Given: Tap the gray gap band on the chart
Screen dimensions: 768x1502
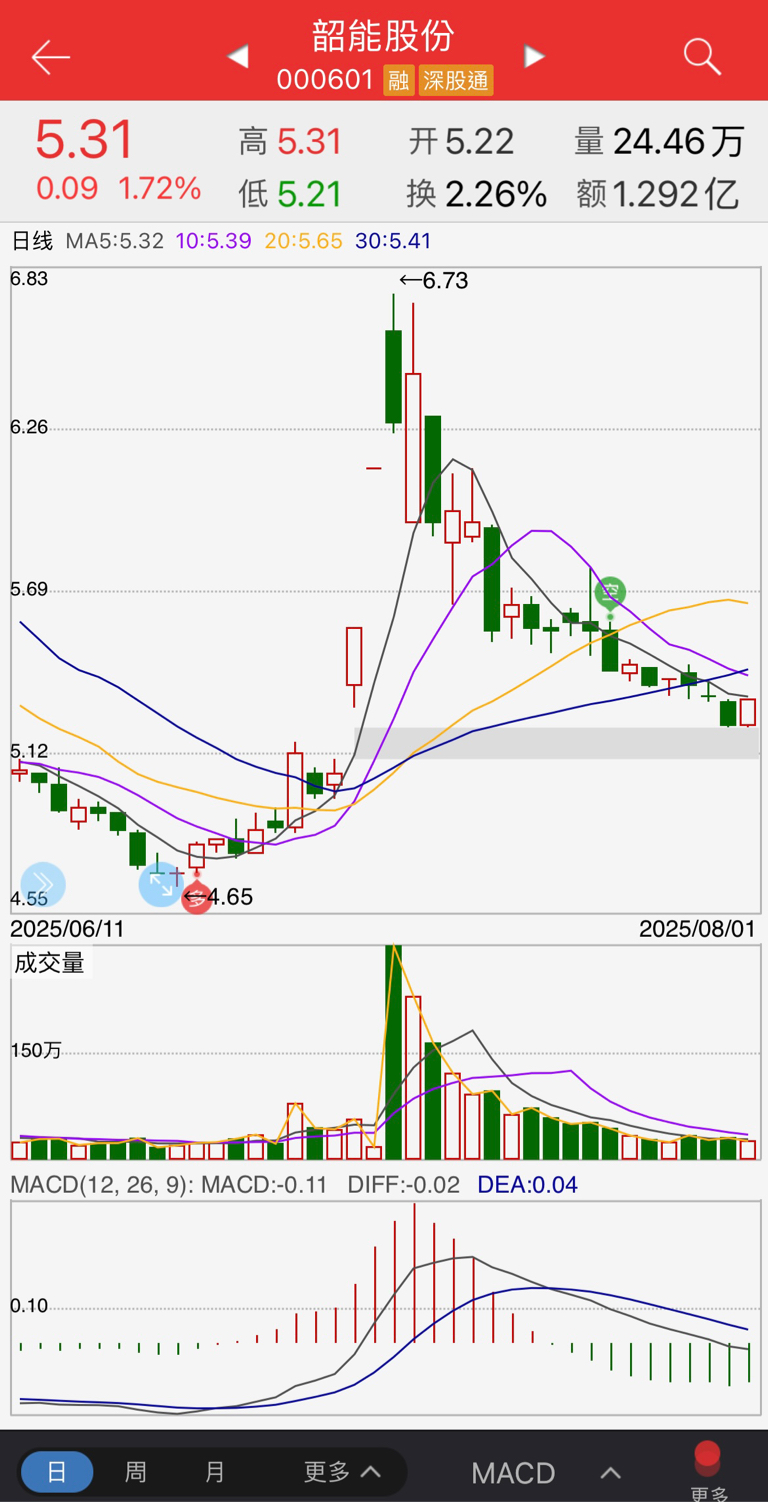Looking at the screenshot, I should 557,742.
